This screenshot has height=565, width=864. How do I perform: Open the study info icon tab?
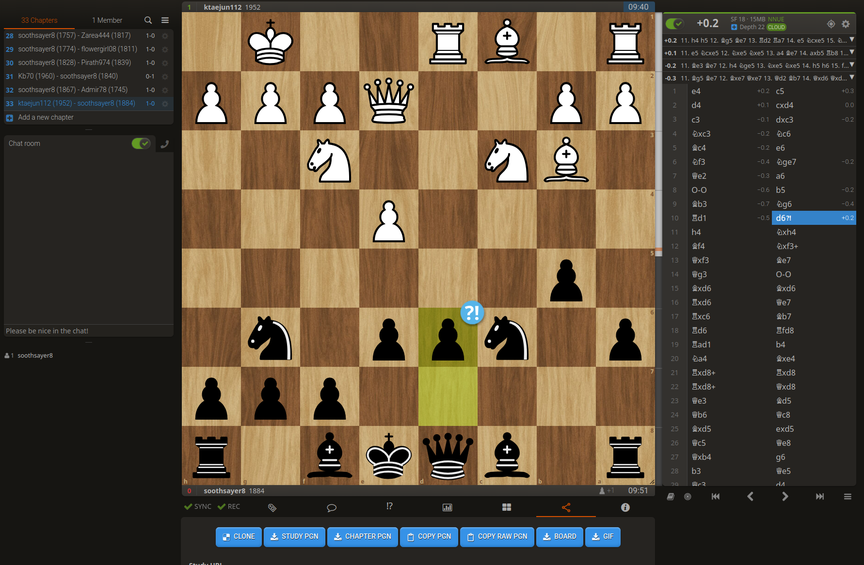pos(625,507)
